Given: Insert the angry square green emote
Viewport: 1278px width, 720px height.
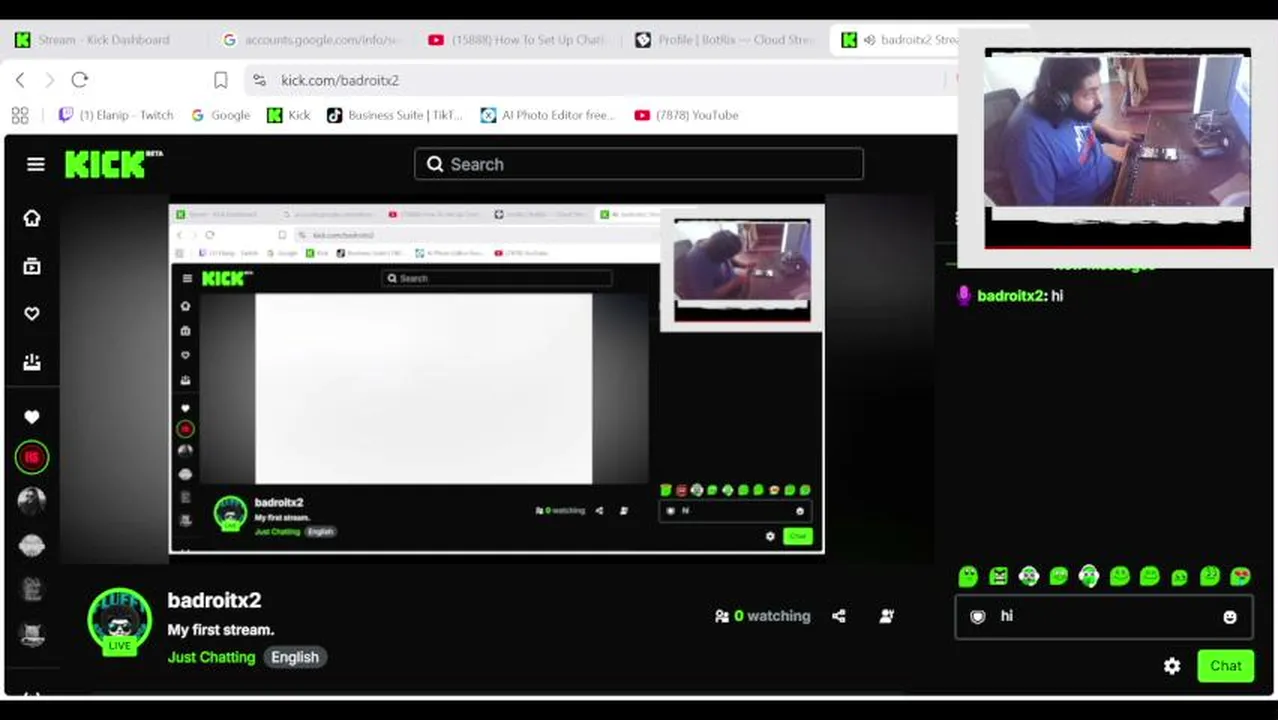Looking at the screenshot, I should coord(998,576).
